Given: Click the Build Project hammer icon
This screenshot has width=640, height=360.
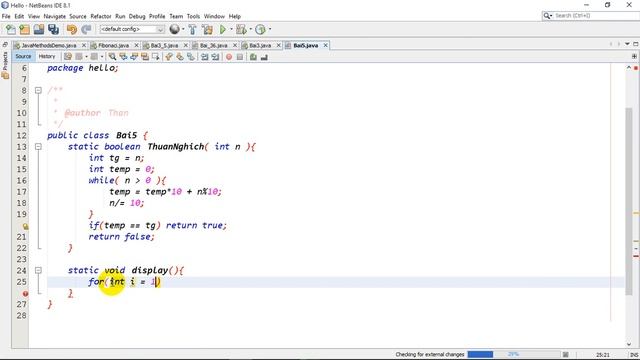Looking at the screenshot, I should pyautogui.click(x=192, y=29).
